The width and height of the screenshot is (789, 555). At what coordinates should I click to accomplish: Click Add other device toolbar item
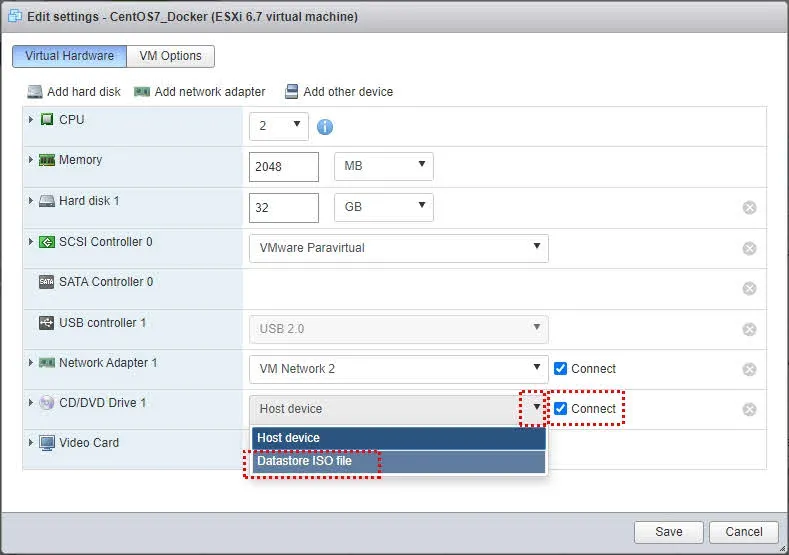339,92
